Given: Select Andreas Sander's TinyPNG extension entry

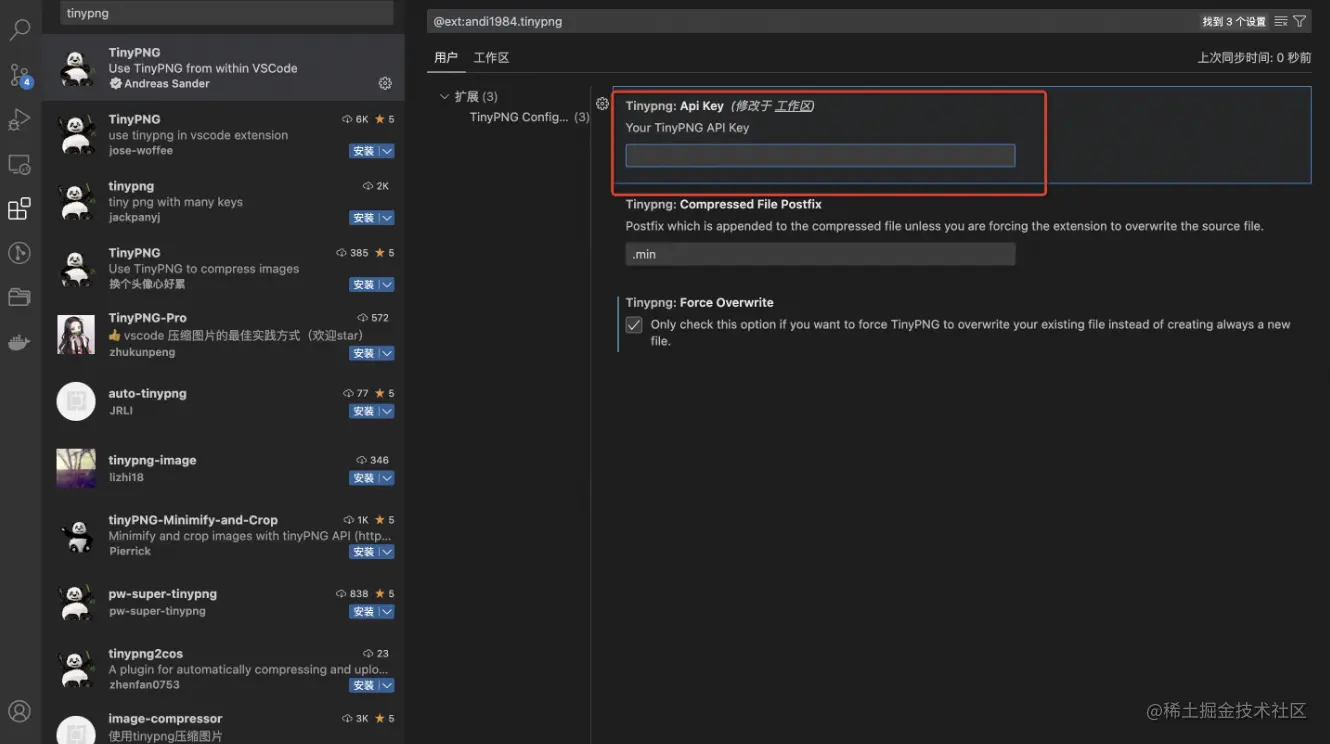Looking at the screenshot, I should pyautogui.click(x=223, y=68).
